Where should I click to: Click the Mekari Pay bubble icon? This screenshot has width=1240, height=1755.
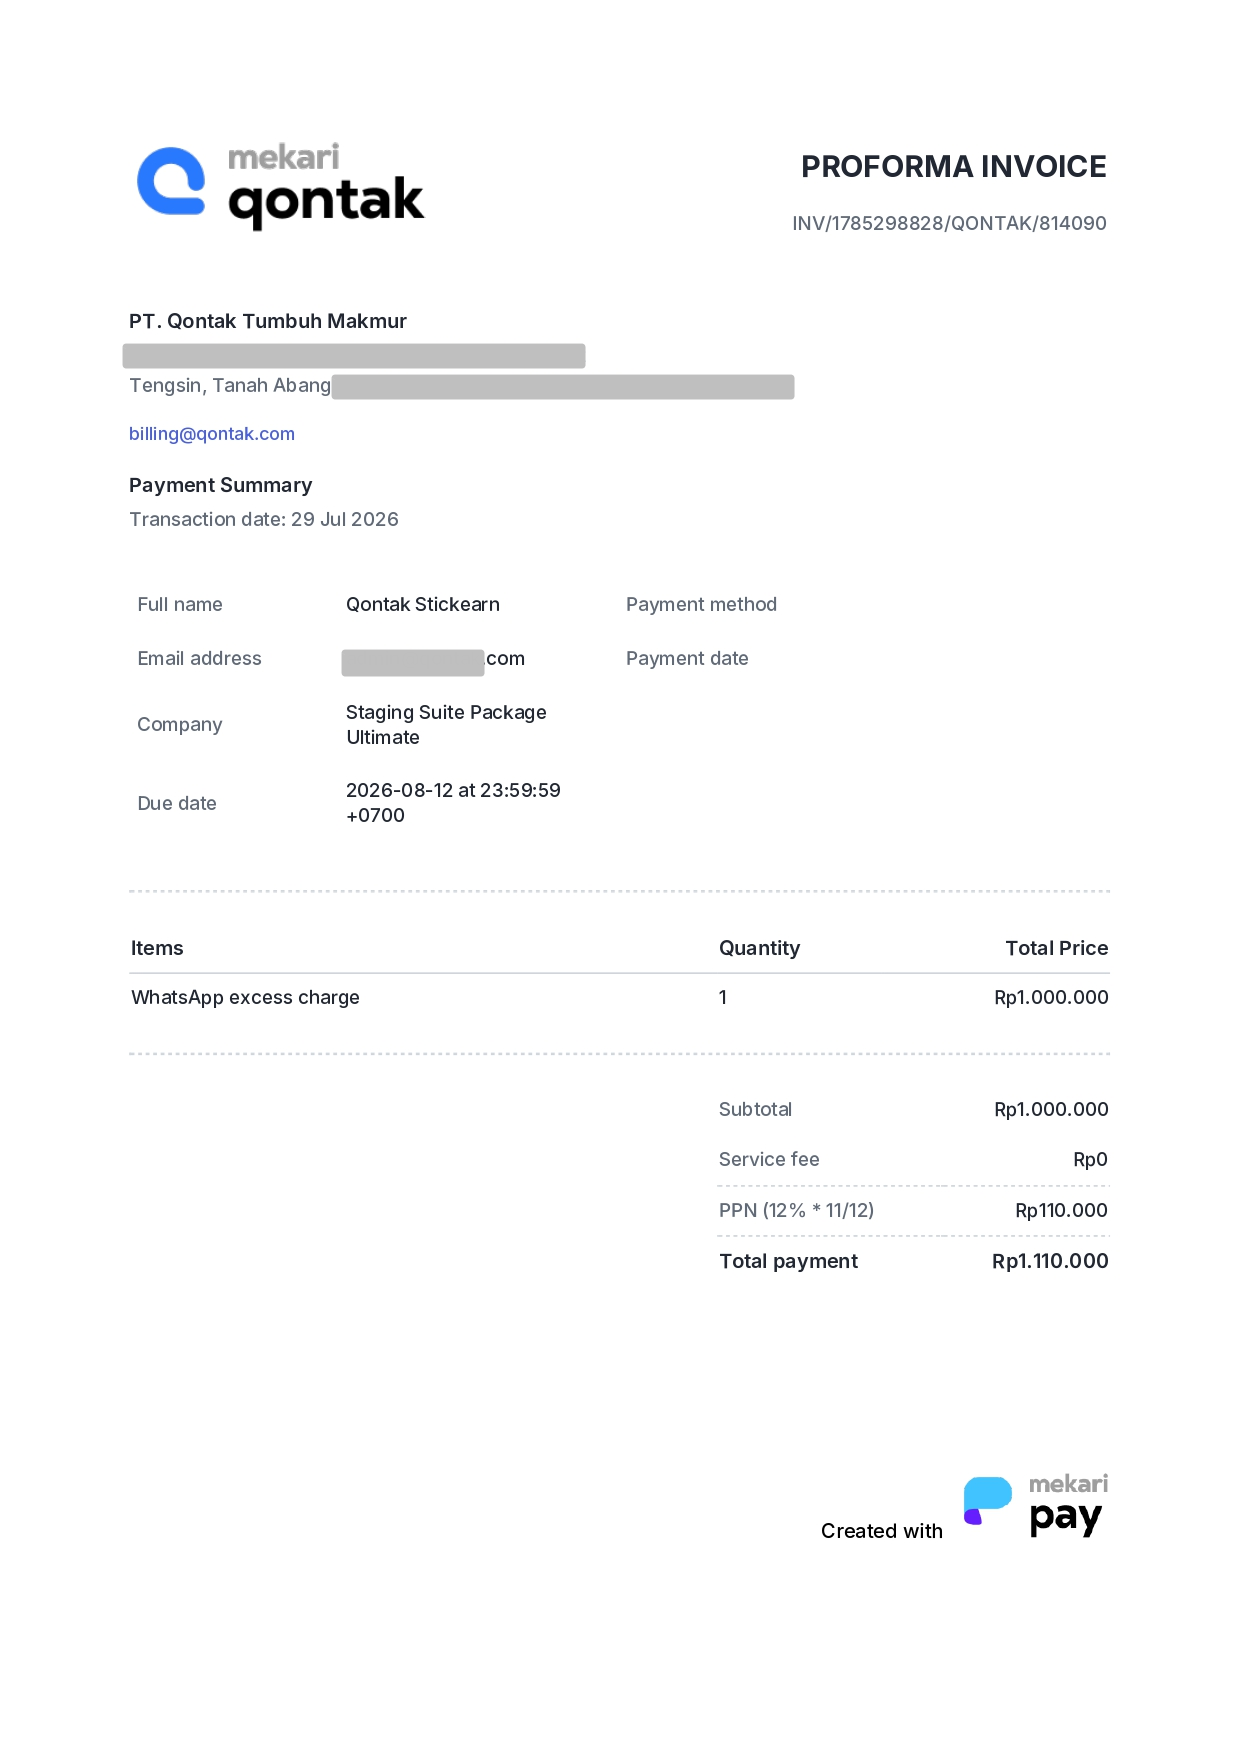[987, 1500]
